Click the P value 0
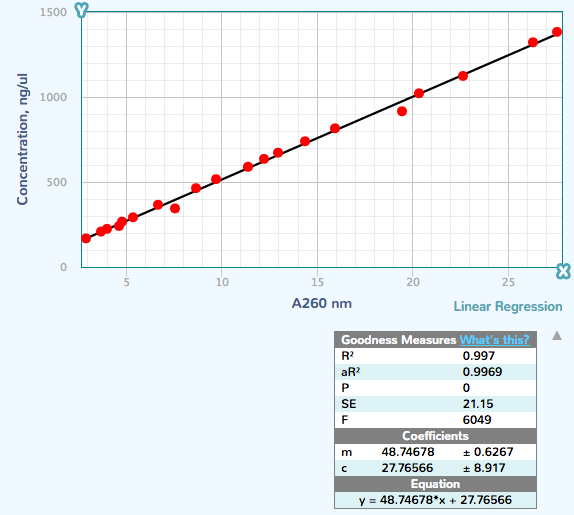This screenshot has height=515, width=574. point(466,388)
